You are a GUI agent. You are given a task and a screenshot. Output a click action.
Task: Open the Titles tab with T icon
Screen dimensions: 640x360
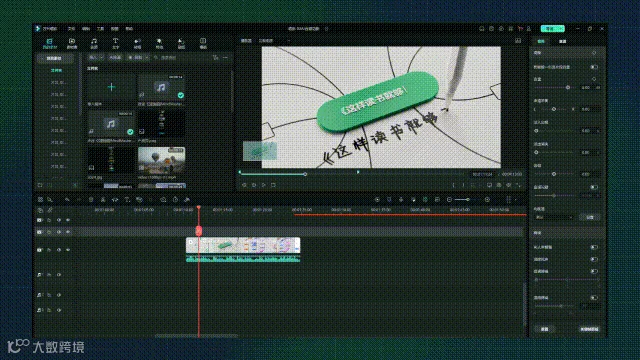116,43
